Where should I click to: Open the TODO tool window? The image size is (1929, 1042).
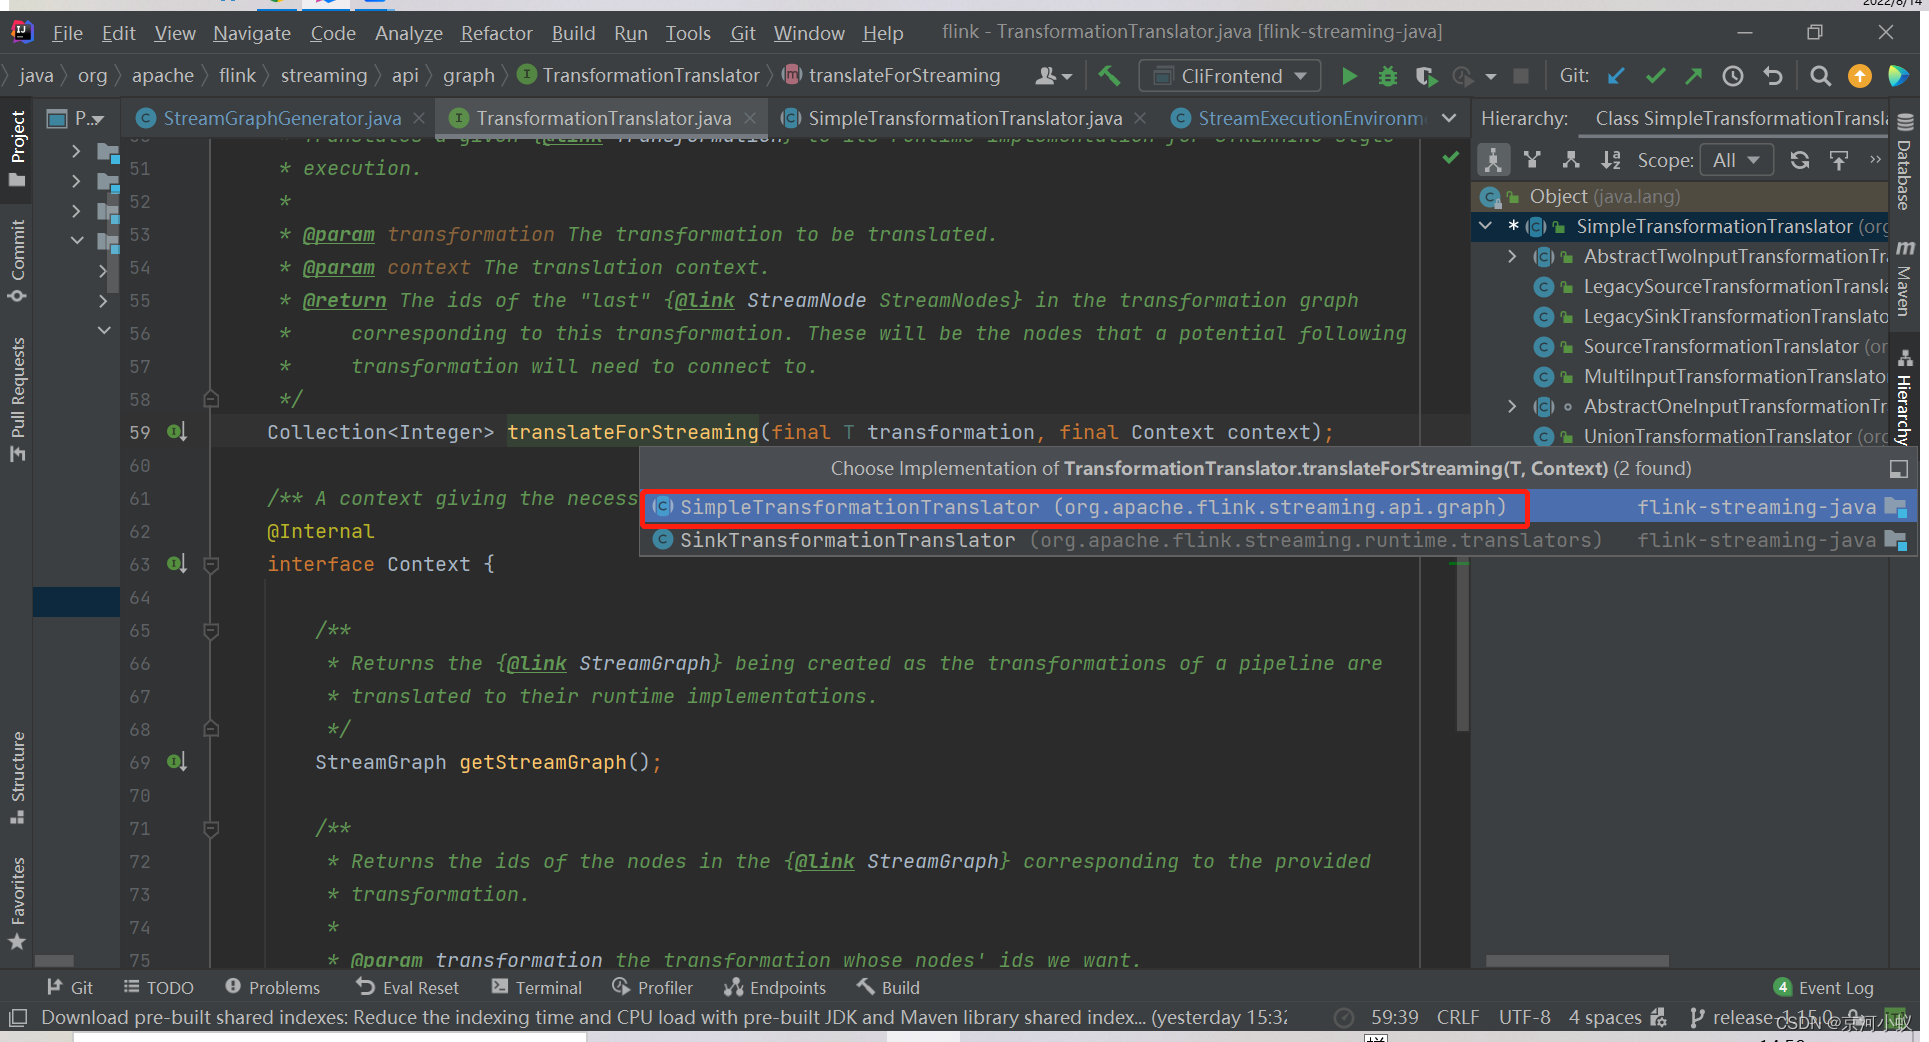point(158,987)
